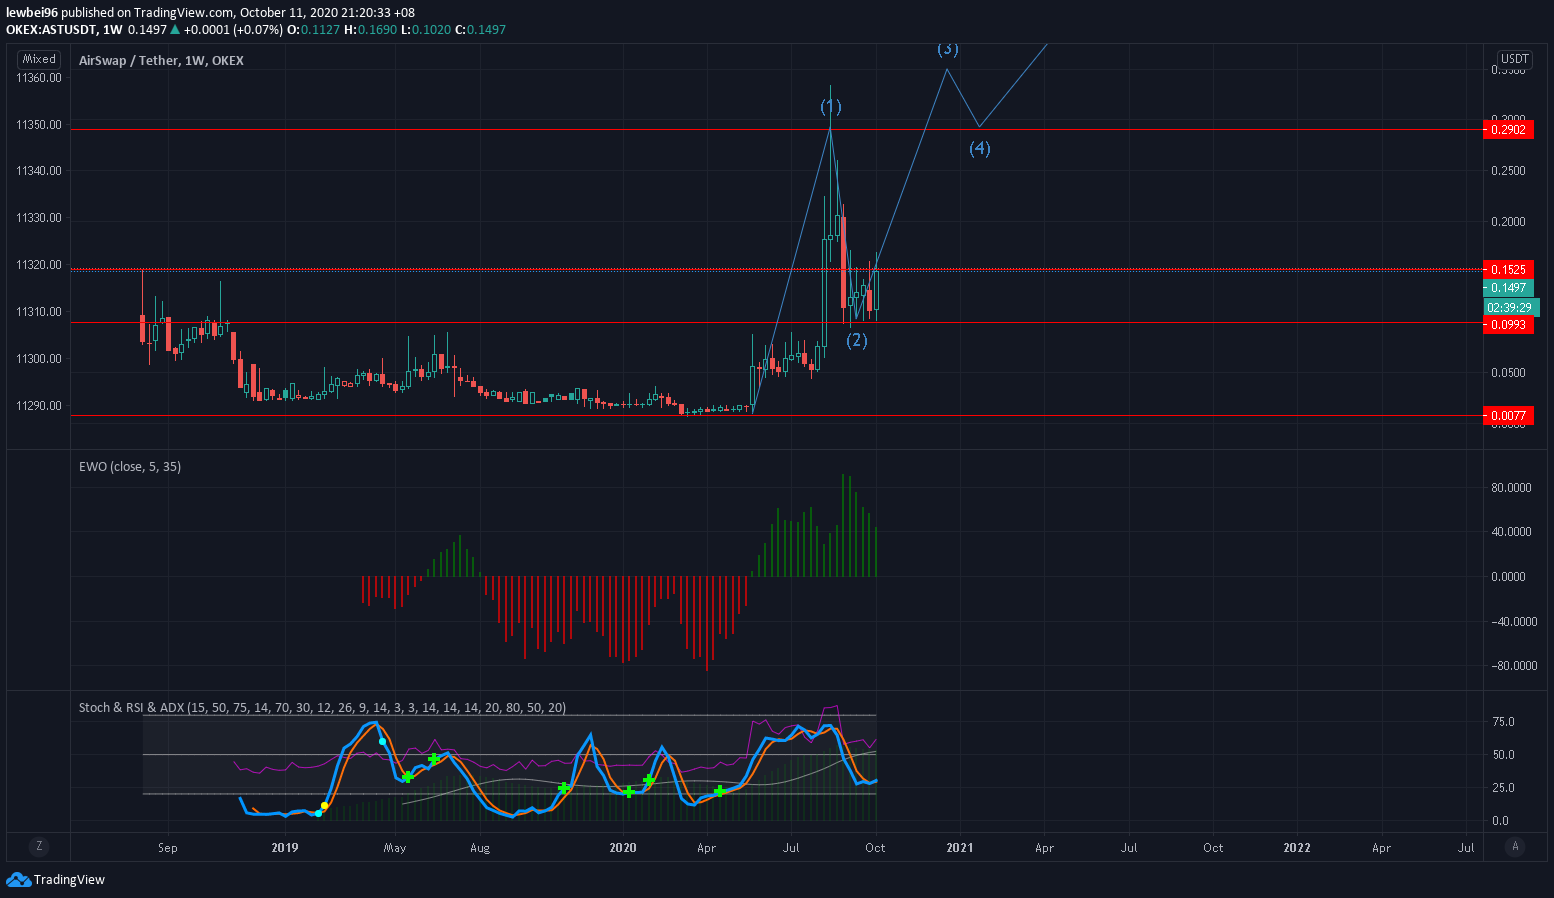Screen dimensions: 1554x898
Task: Click the 2019 label on time axis
Action: click(x=285, y=848)
